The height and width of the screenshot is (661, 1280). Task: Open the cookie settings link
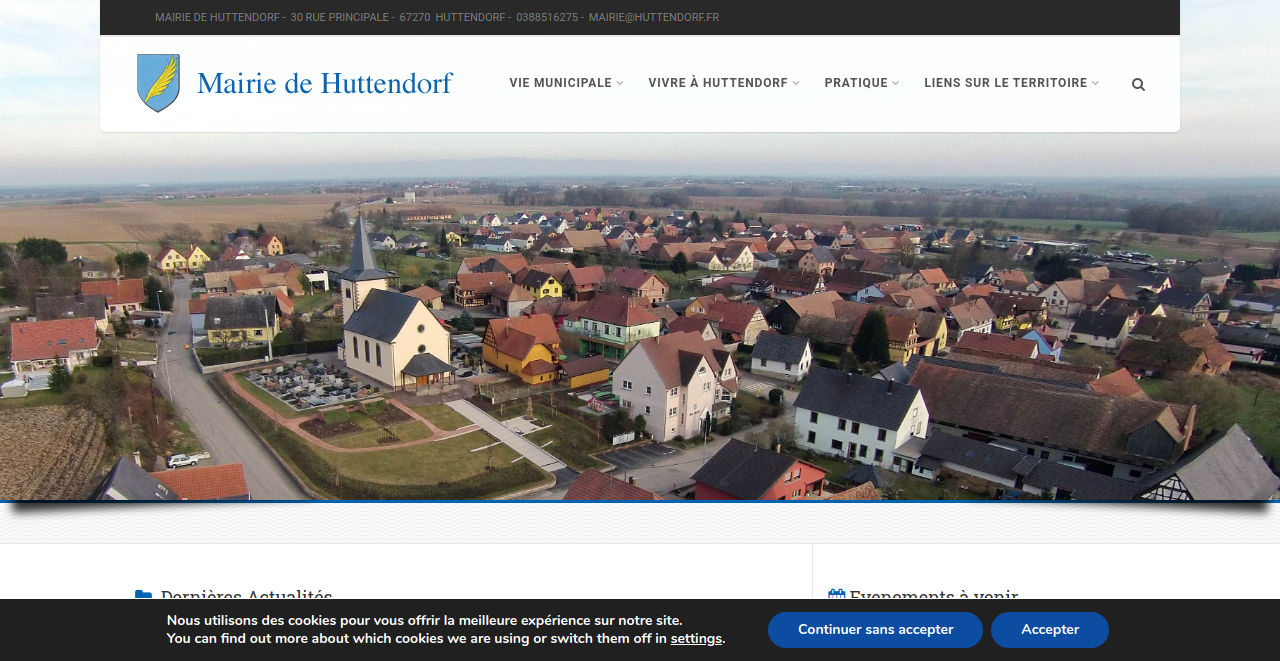(x=696, y=638)
